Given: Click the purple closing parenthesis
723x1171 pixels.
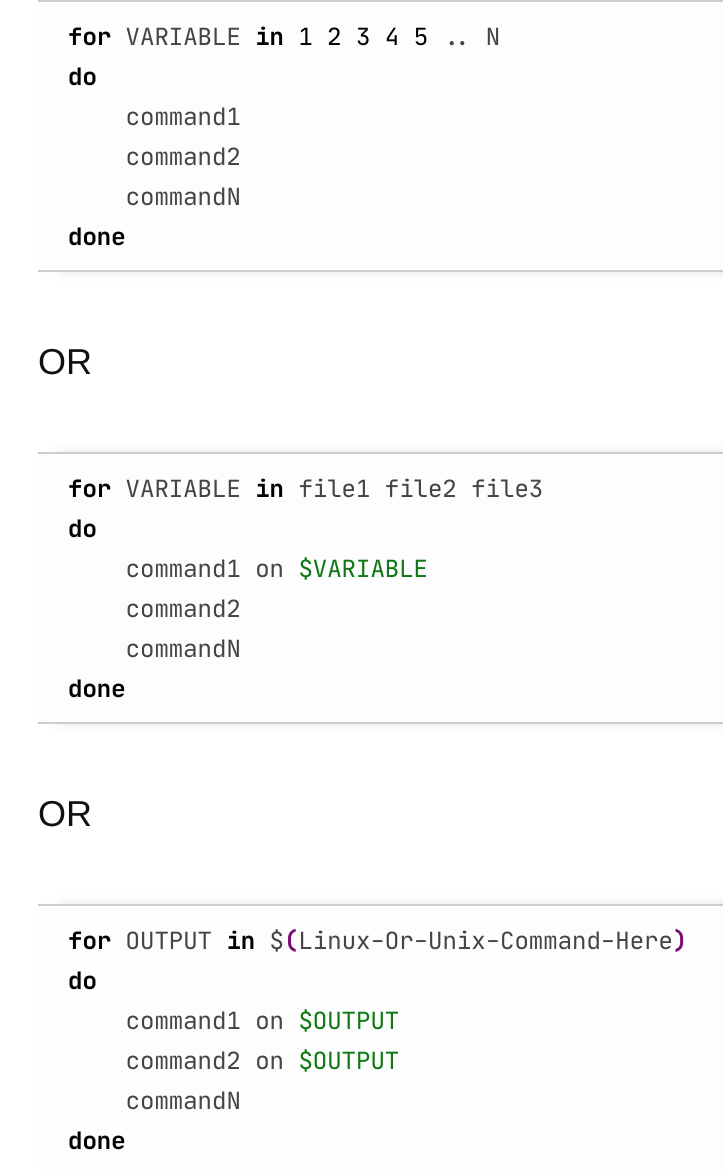Looking at the screenshot, I should 679,940.
